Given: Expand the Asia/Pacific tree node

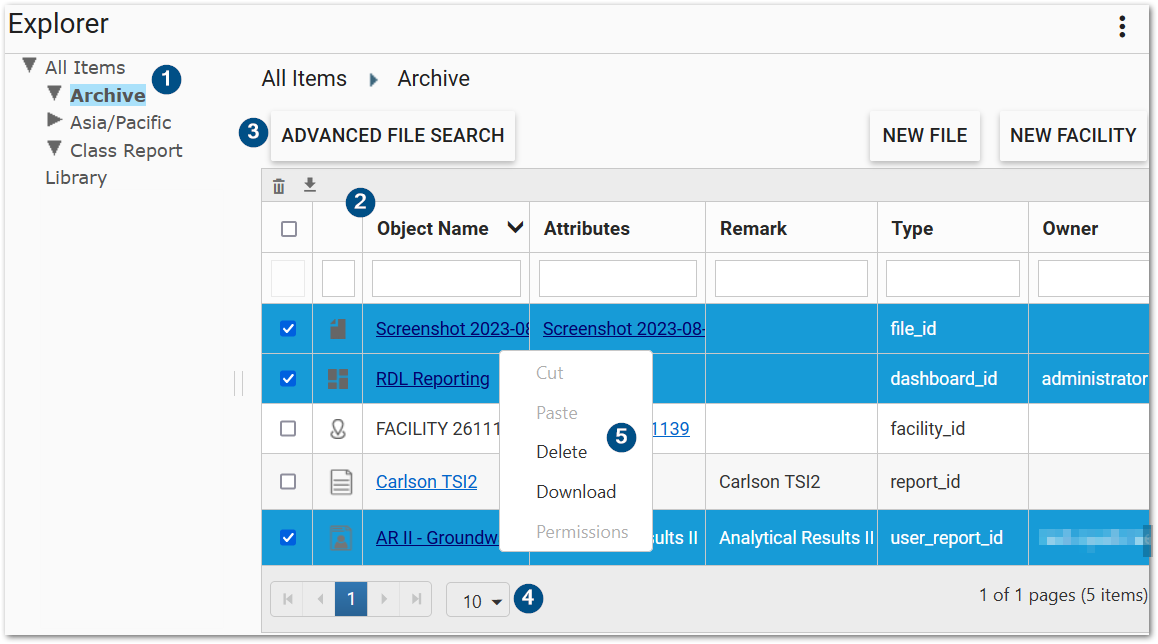Looking at the screenshot, I should [57, 122].
